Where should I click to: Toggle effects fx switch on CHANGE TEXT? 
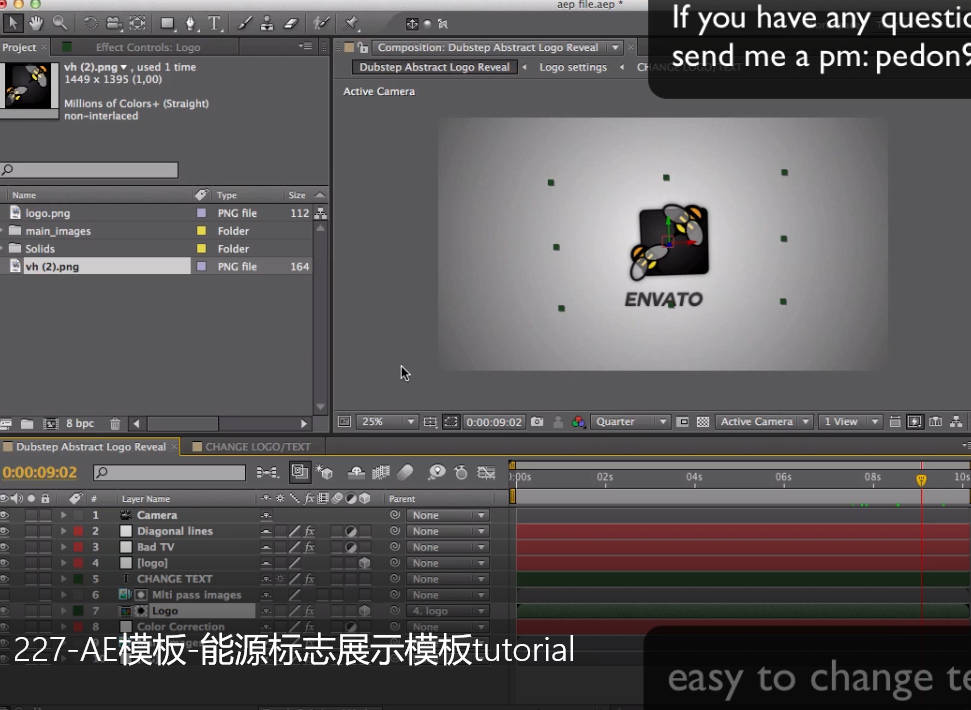tap(310, 579)
